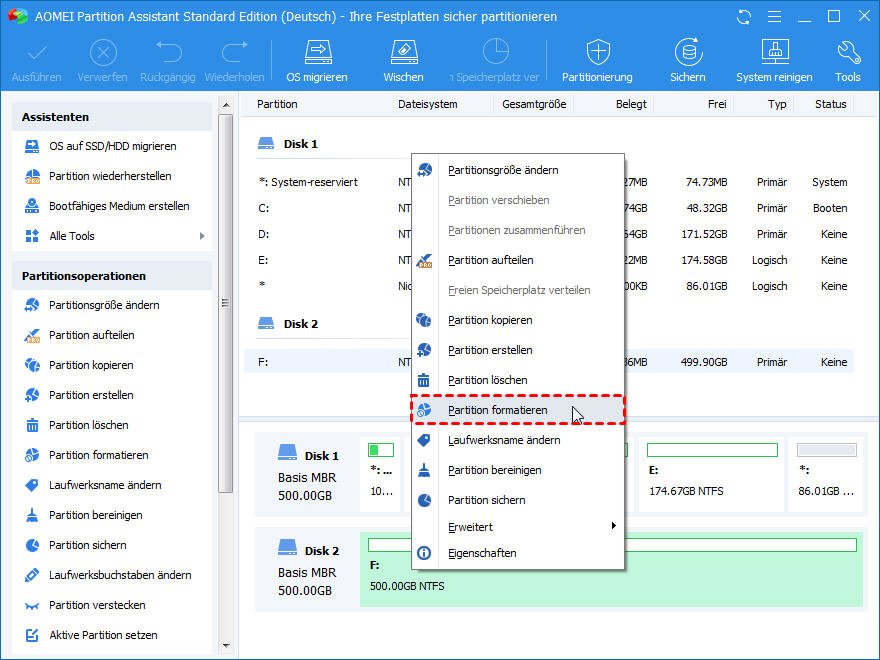Screen dimensions: 880x660
Task: Click the Ausführen toolbar icon
Action: tap(36, 58)
